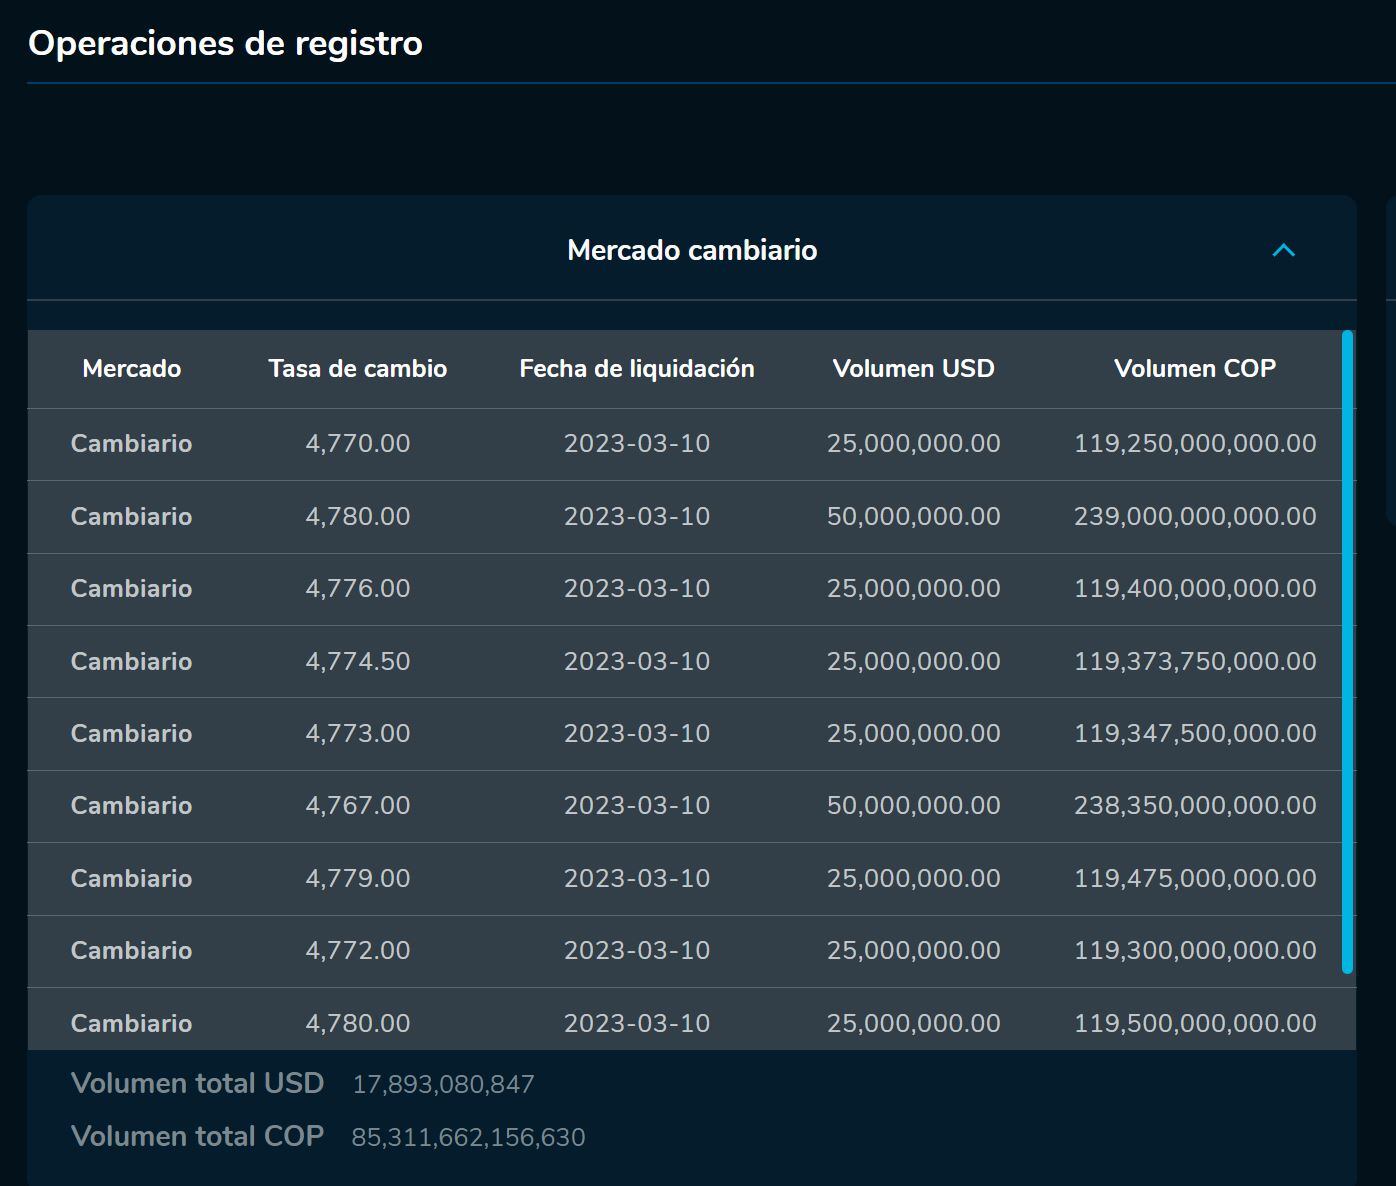Click the blue chevron icon above the table
Image resolution: width=1396 pixels, height=1186 pixels.
tap(1283, 250)
